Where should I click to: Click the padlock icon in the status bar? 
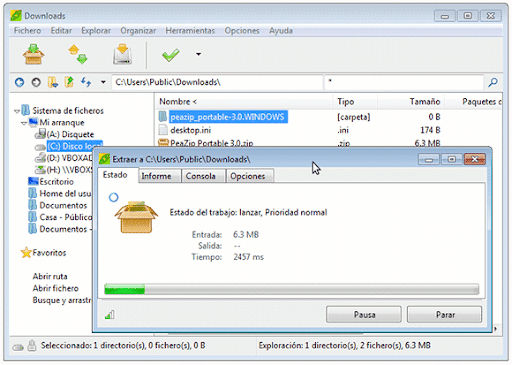32,346
